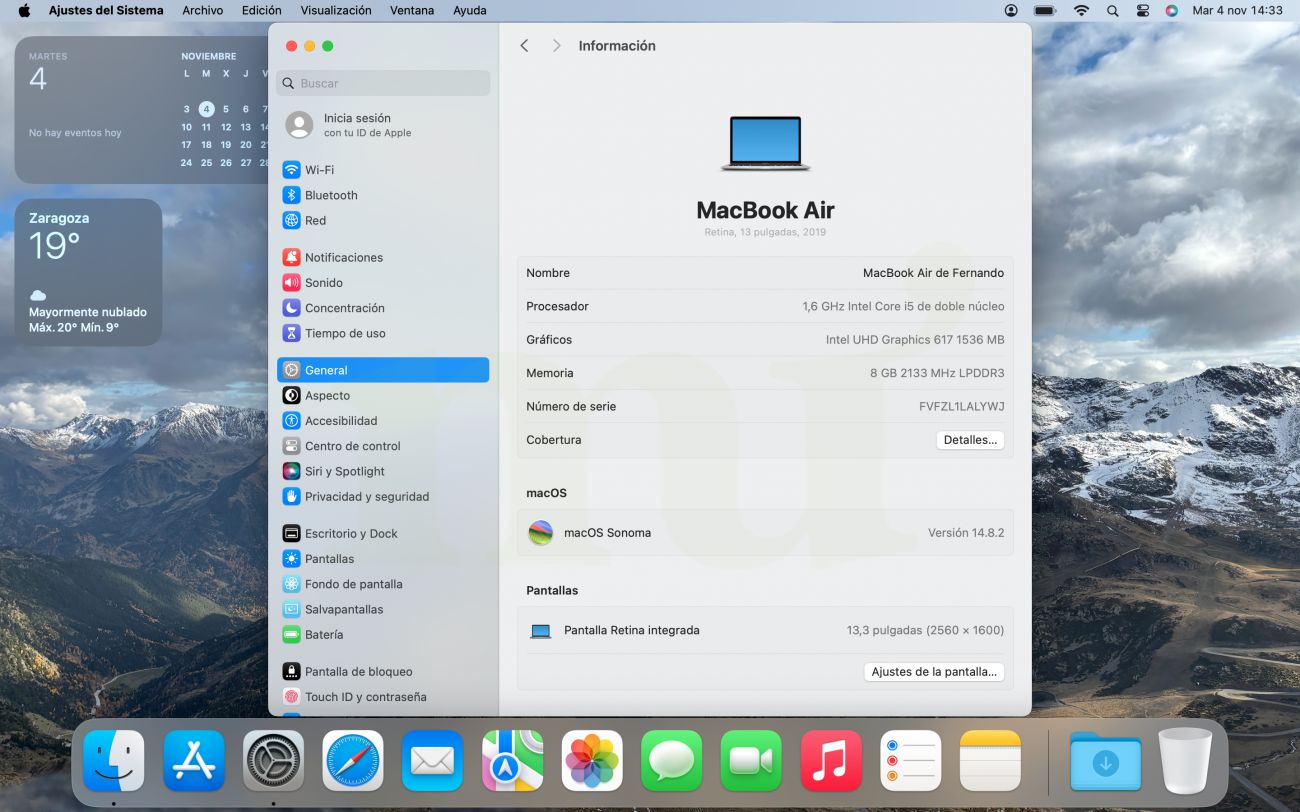Screen dimensions: 1300x812
Task: Open Wi-Fi settings in sidebar
Action: click(x=320, y=170)
